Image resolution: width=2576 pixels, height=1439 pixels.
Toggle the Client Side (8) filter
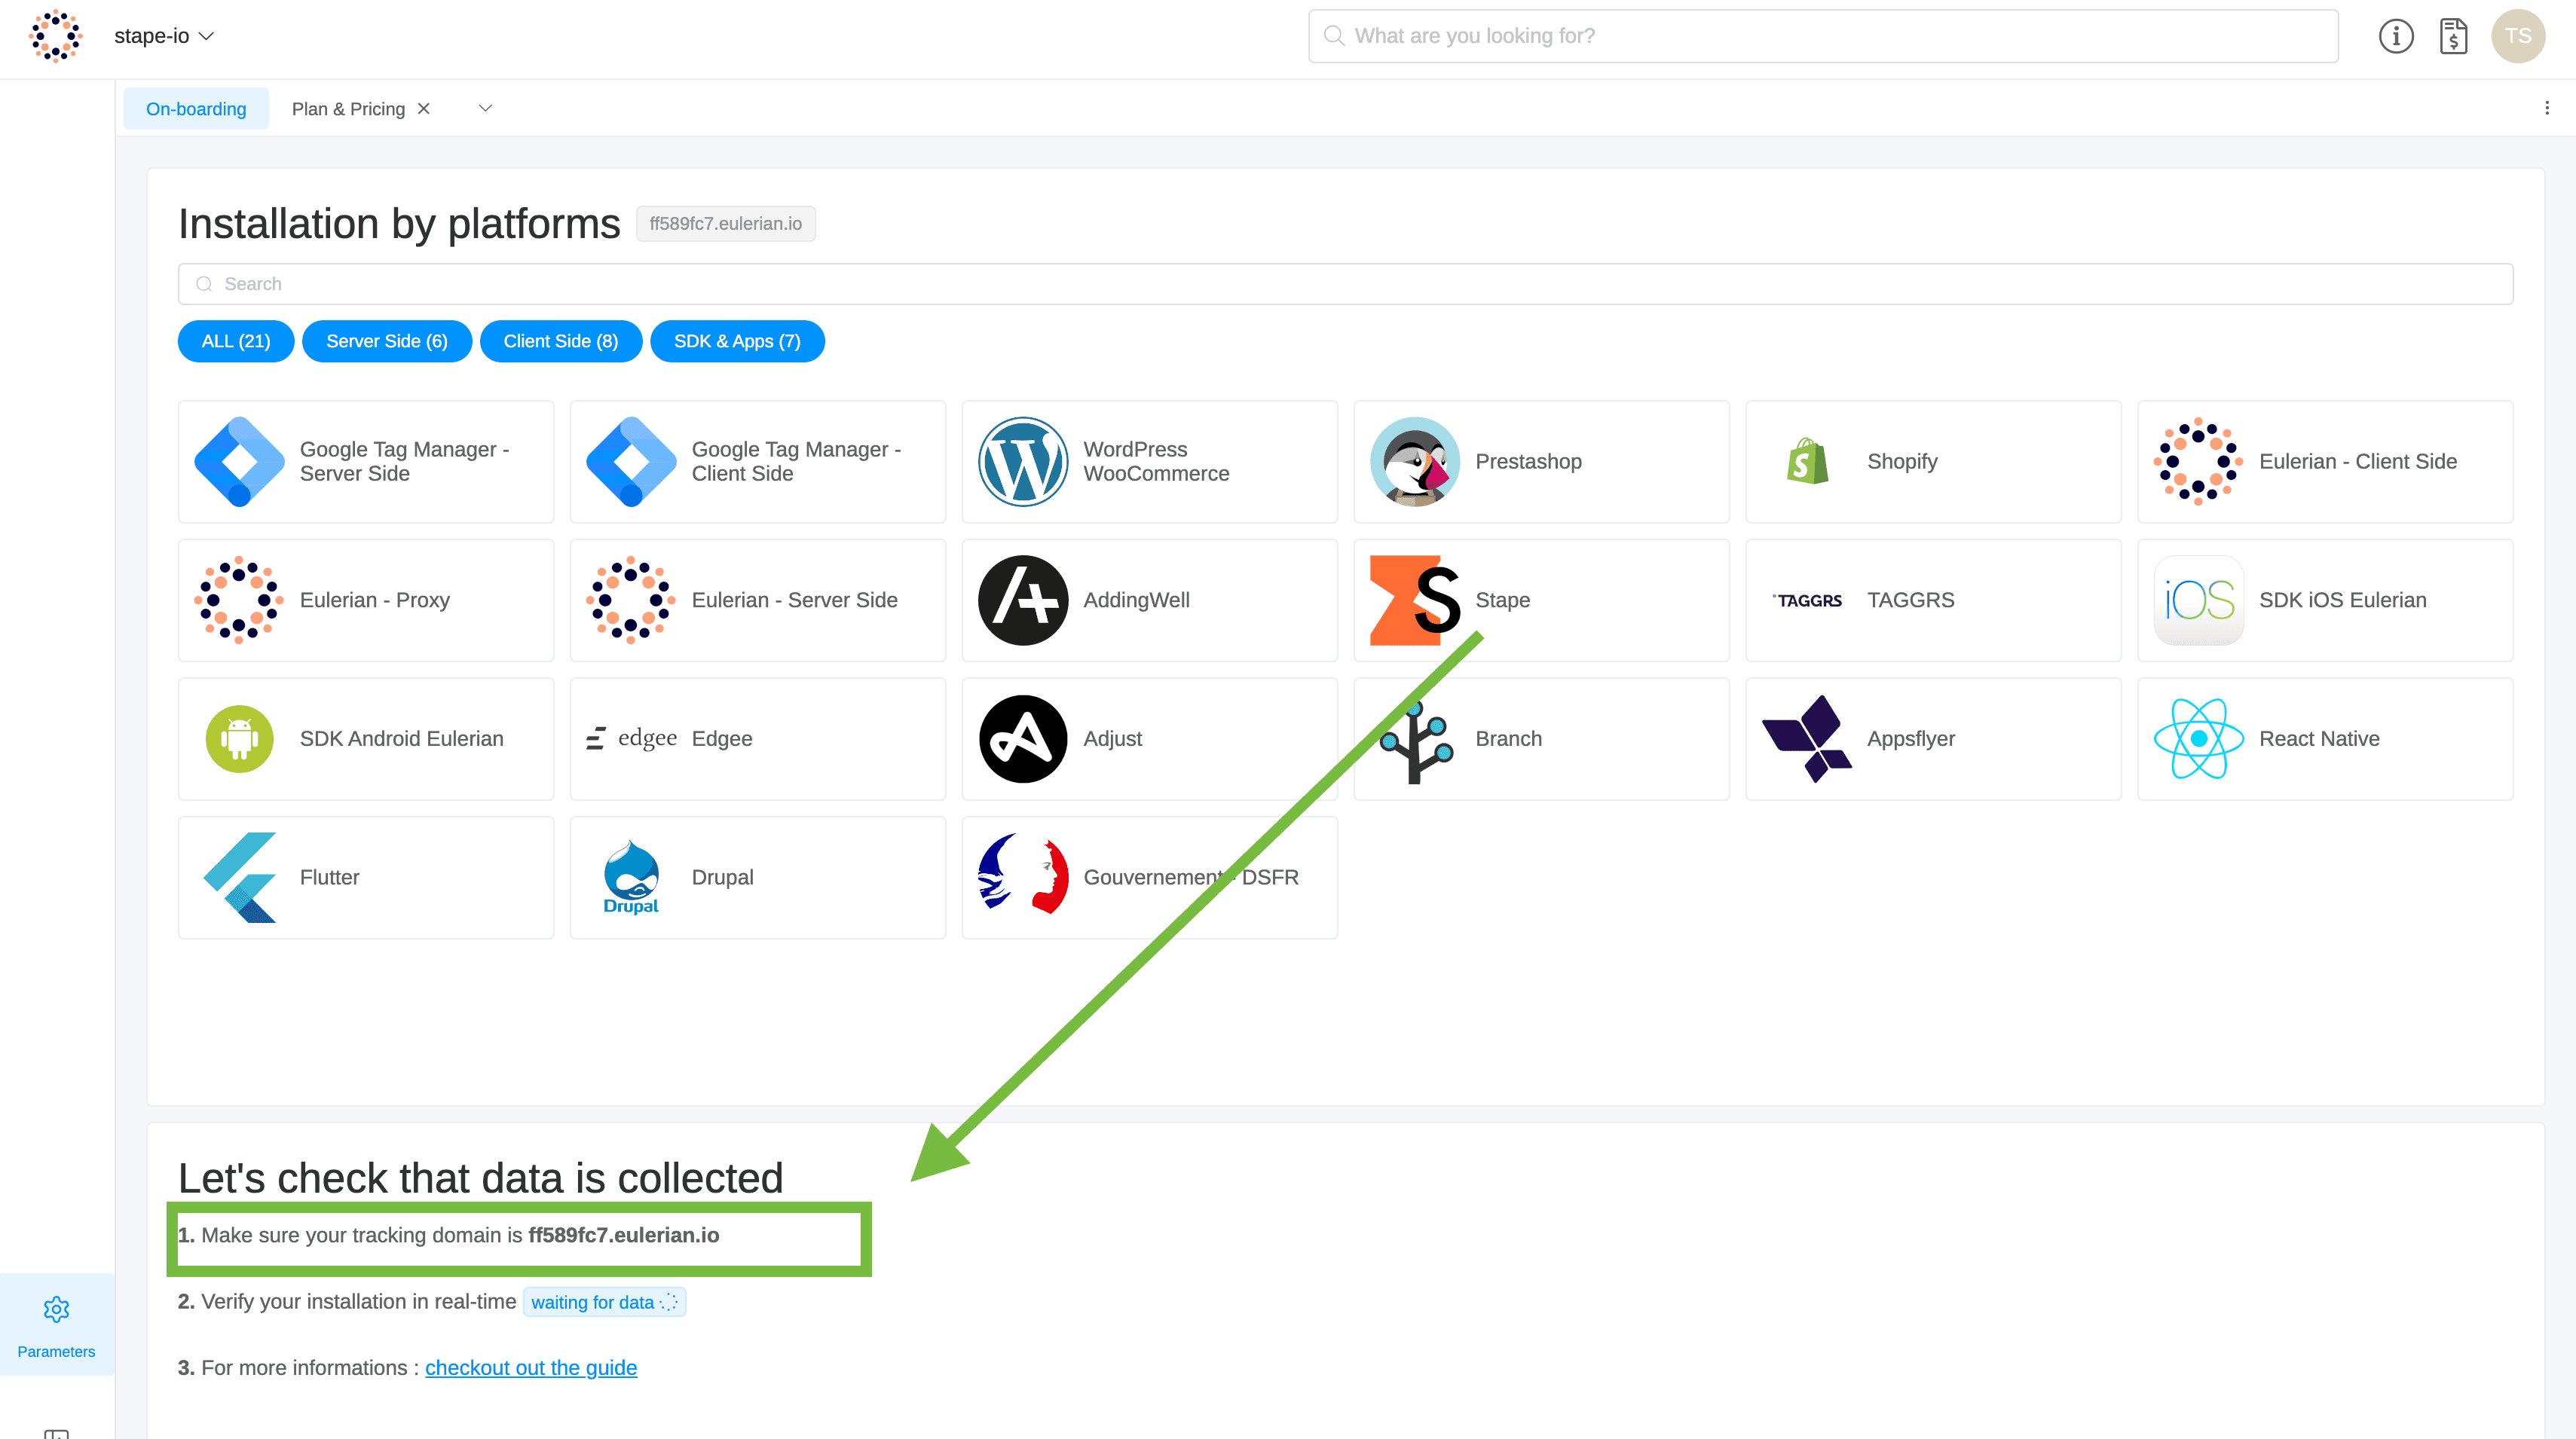click(560, 341)
